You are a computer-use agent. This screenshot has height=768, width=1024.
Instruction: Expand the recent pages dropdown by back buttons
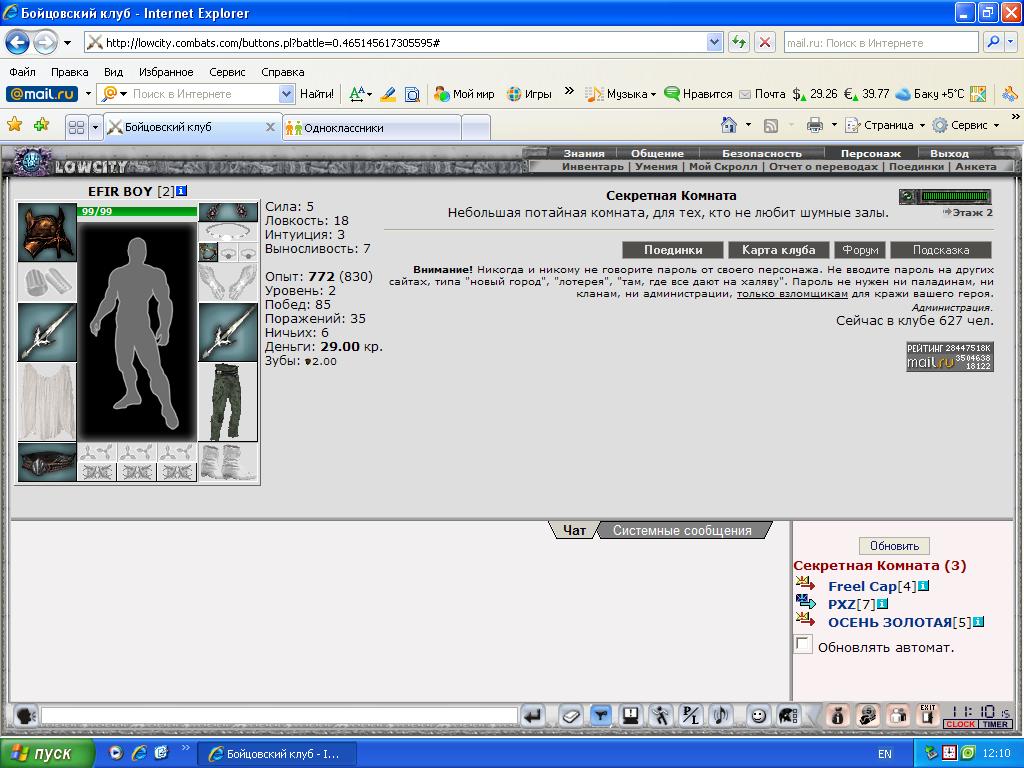[67, 43]
